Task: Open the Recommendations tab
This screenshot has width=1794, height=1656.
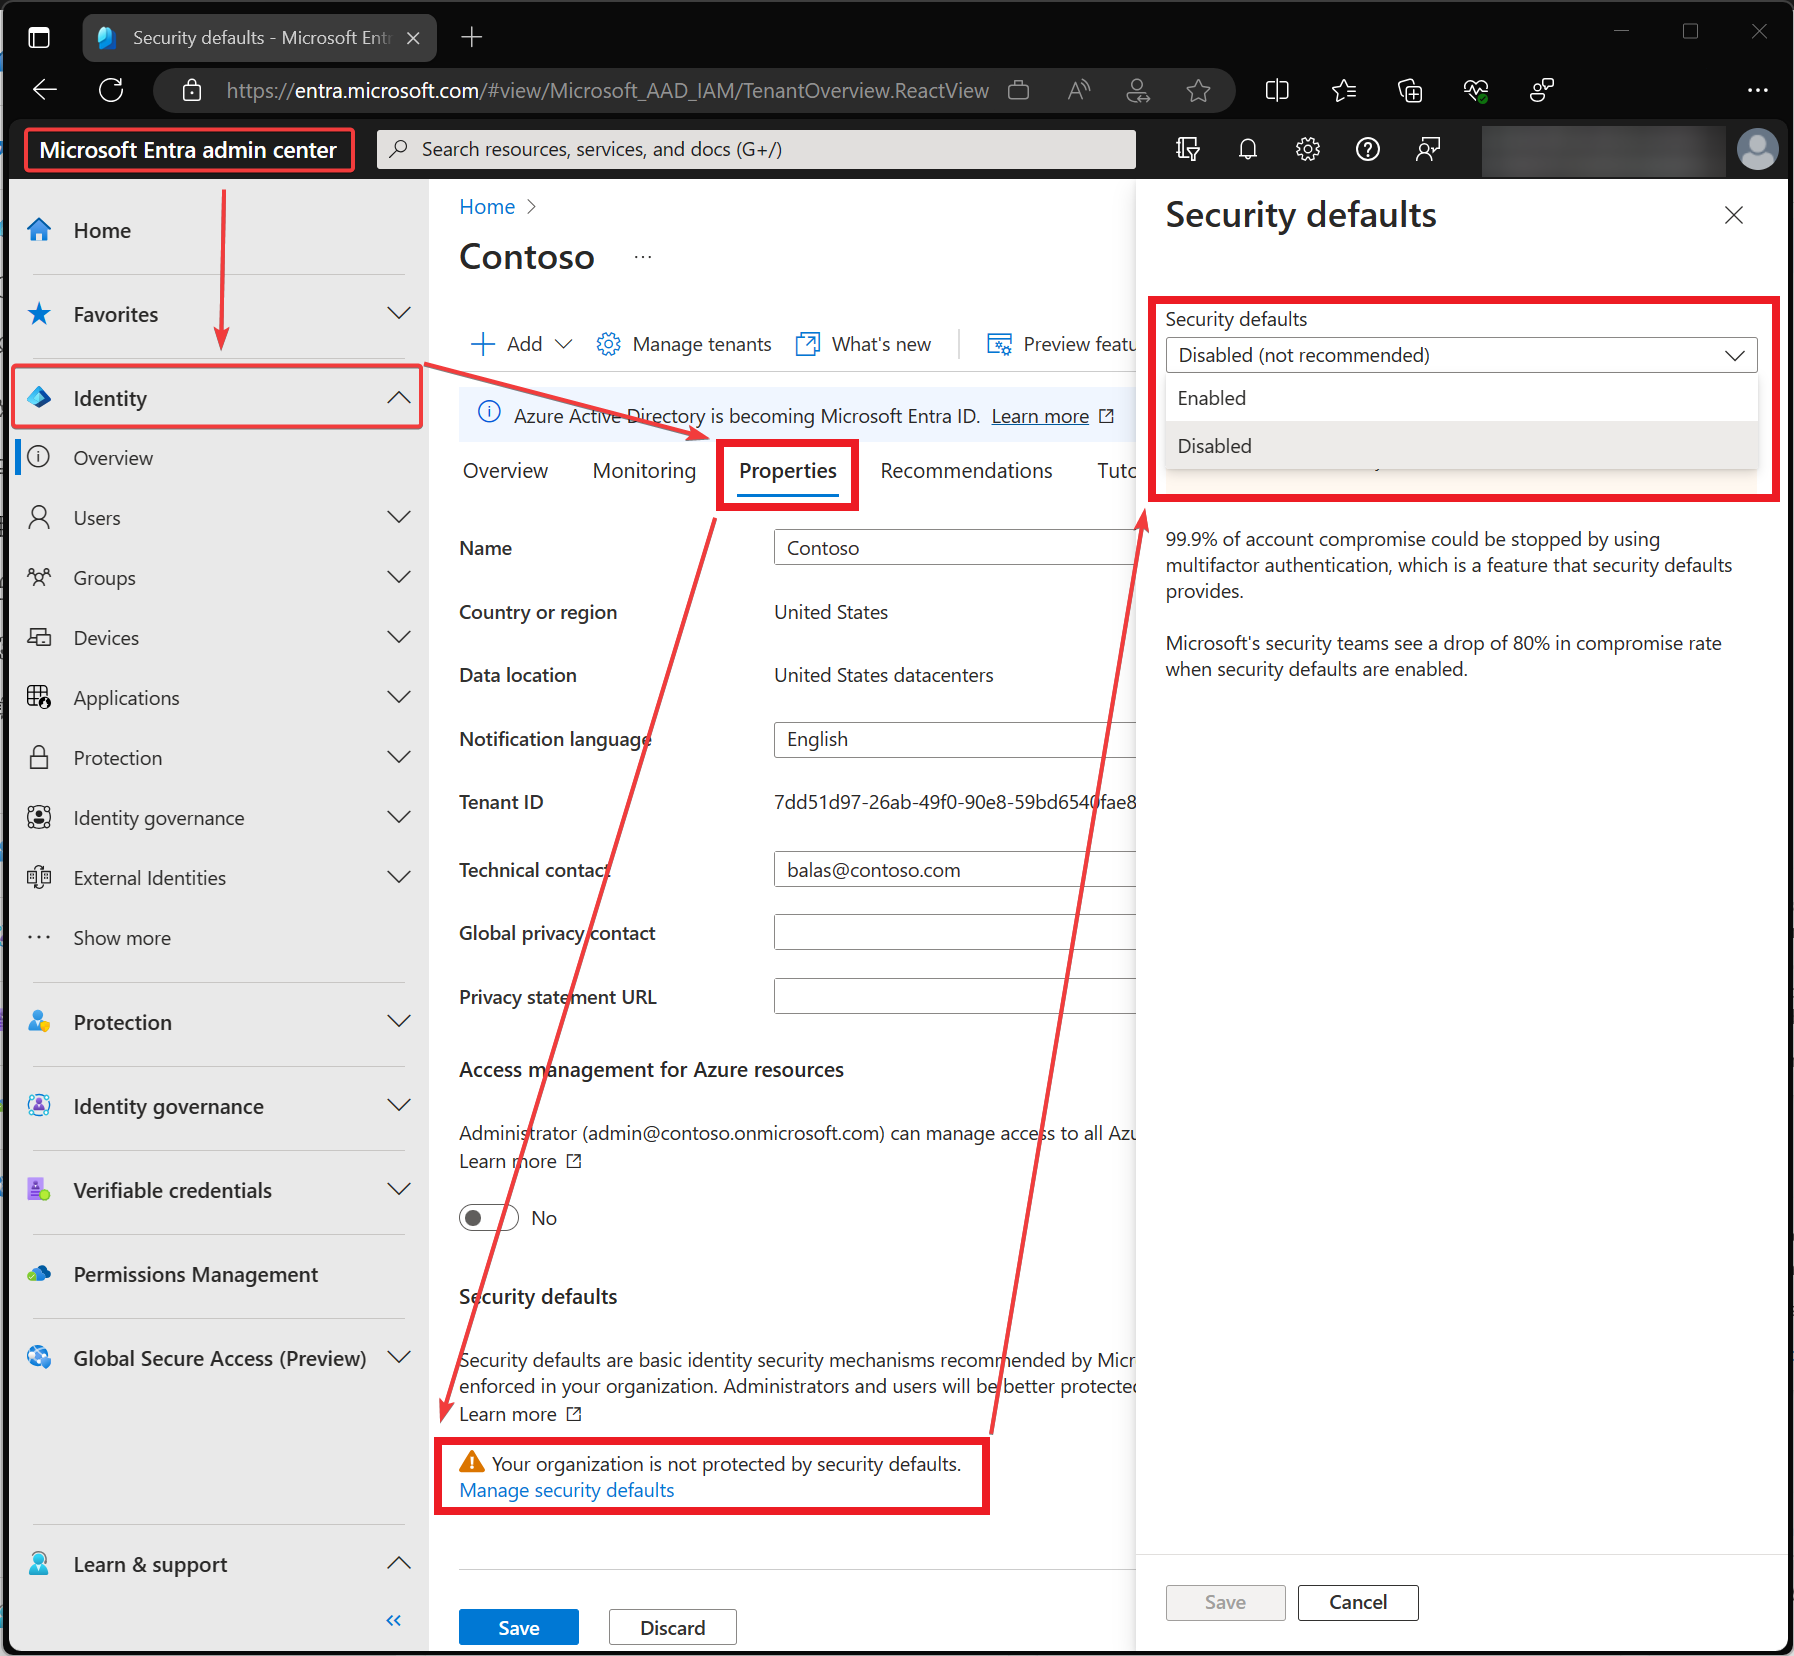Action: [x=965, y=471]
